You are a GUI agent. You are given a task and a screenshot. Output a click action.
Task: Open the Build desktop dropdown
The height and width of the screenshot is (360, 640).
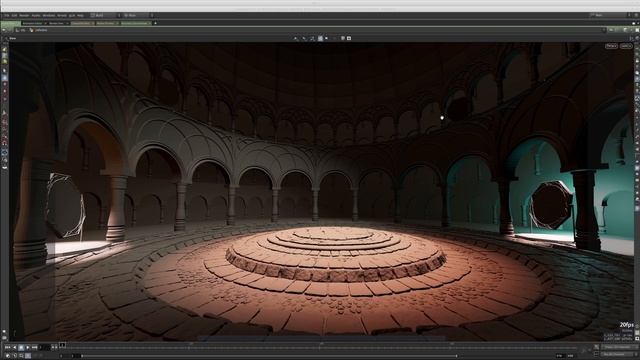pos(106,16)
